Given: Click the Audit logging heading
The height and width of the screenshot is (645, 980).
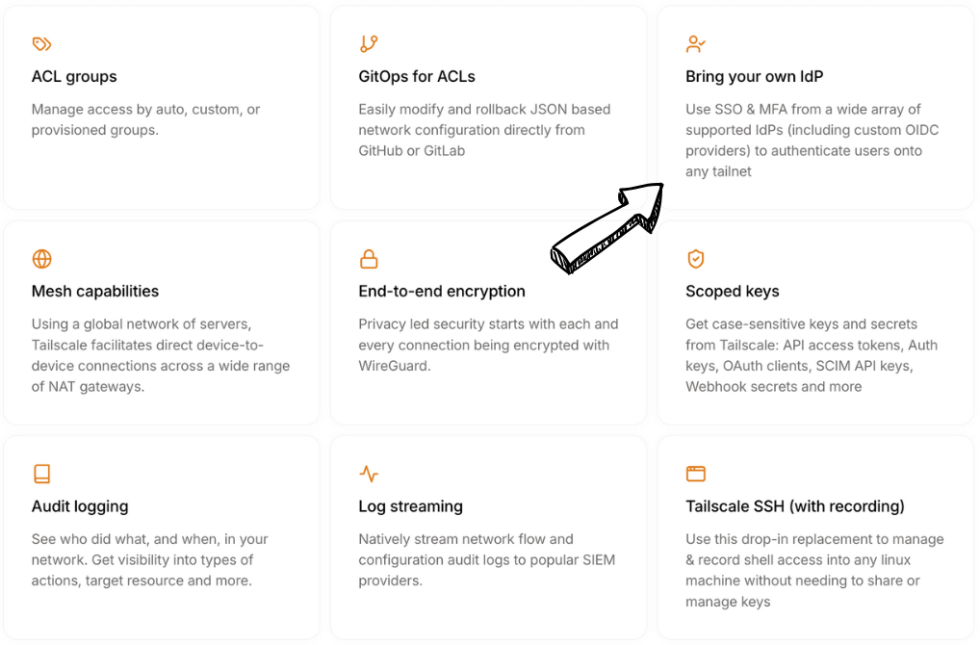Looking at the screenshot, I should (x=80, y=507).
